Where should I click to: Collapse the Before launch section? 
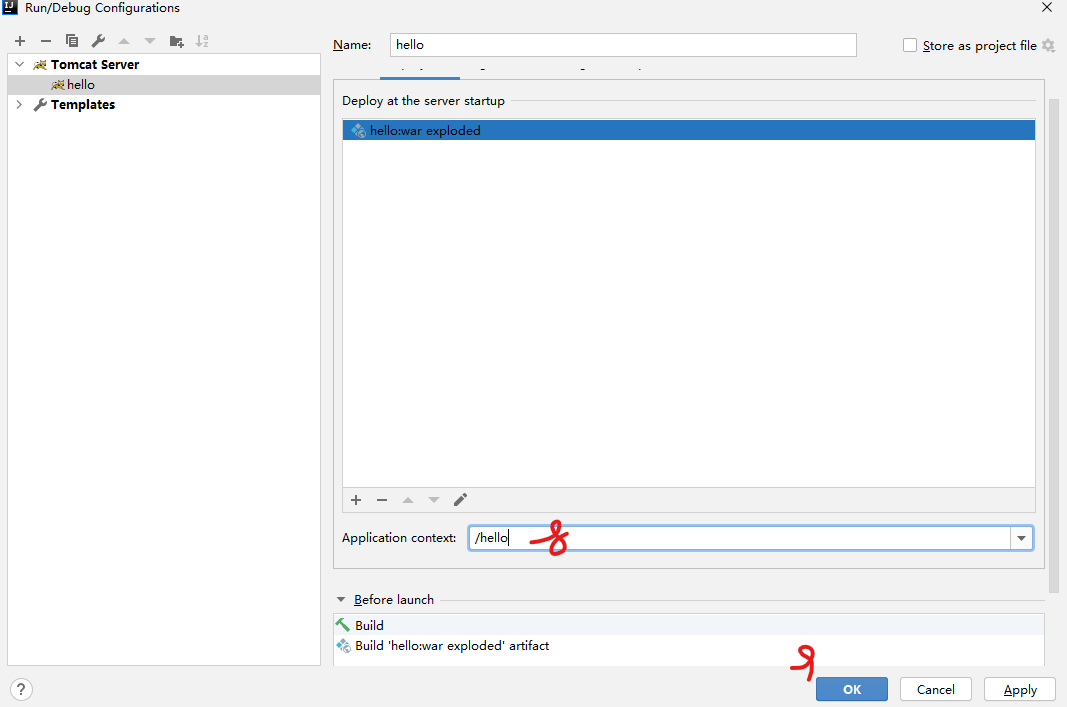[341, 599]
